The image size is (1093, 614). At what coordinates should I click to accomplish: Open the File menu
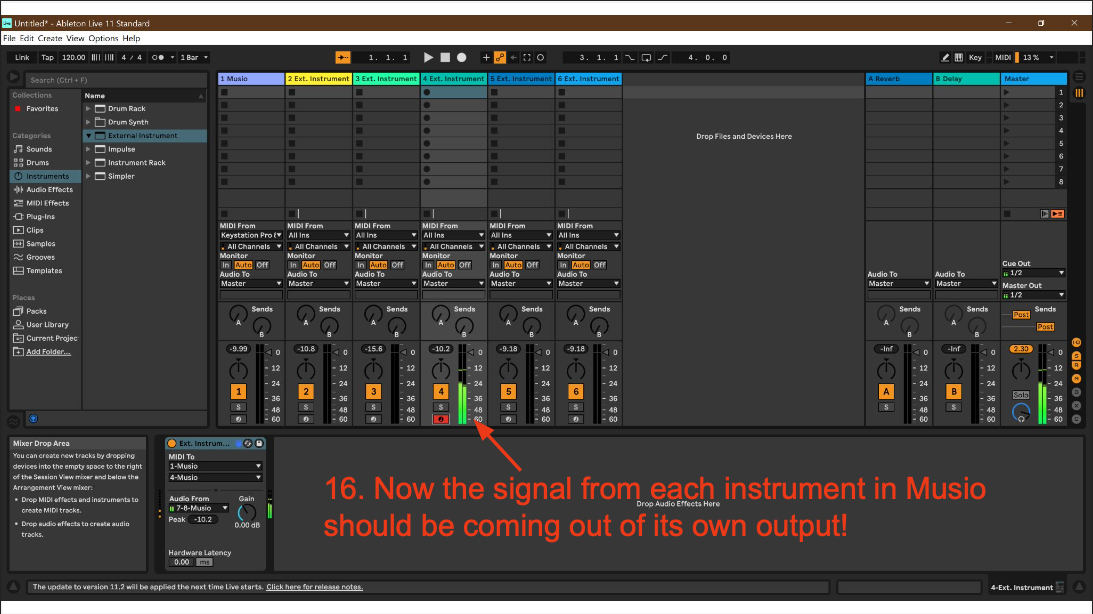coord(9,38)
